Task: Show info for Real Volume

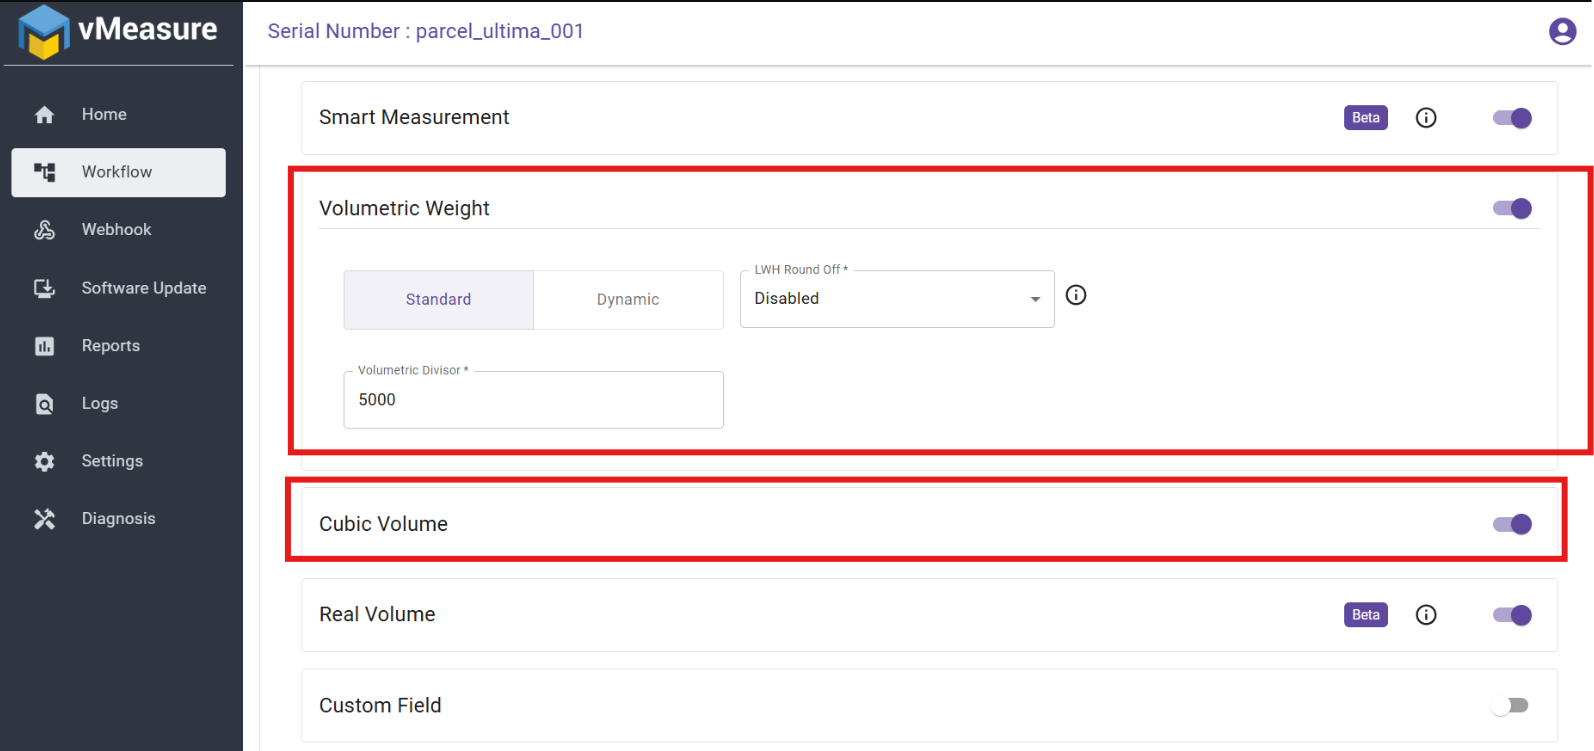Action: [x=1426, y=615]
